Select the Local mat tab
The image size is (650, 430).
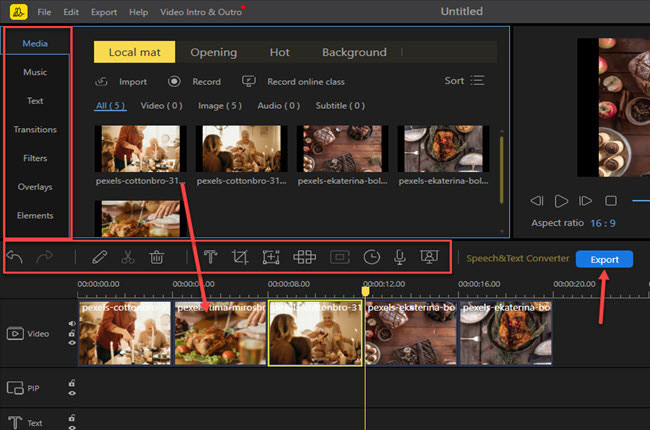(134, 52)
